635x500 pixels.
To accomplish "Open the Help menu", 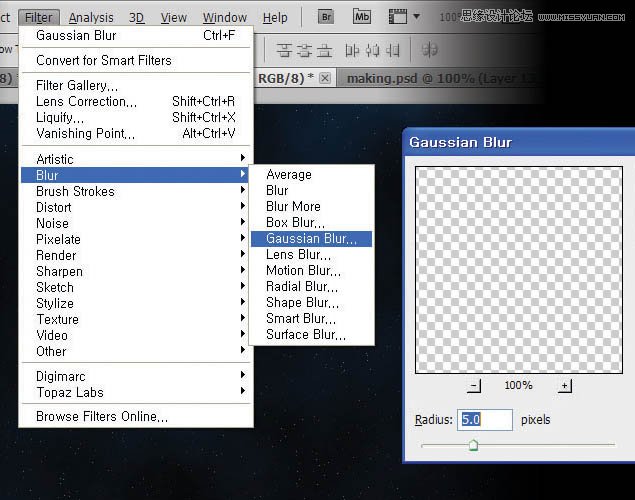I will point(275,17).
